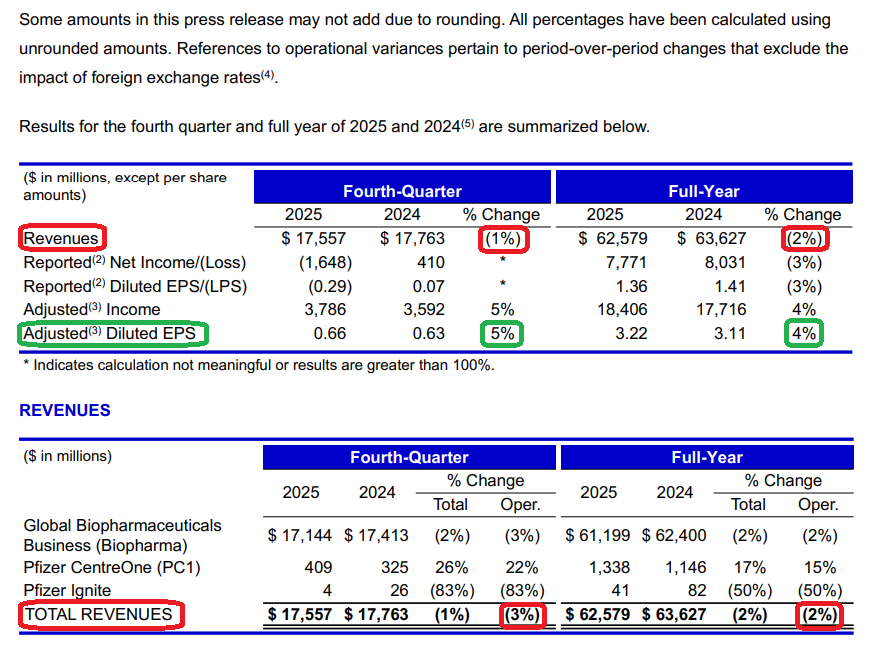This screenshot has height=652, width=881.
Task: Select the red-boxed TOTAL REVENUES row label
Action: click(x=99, y=614)
